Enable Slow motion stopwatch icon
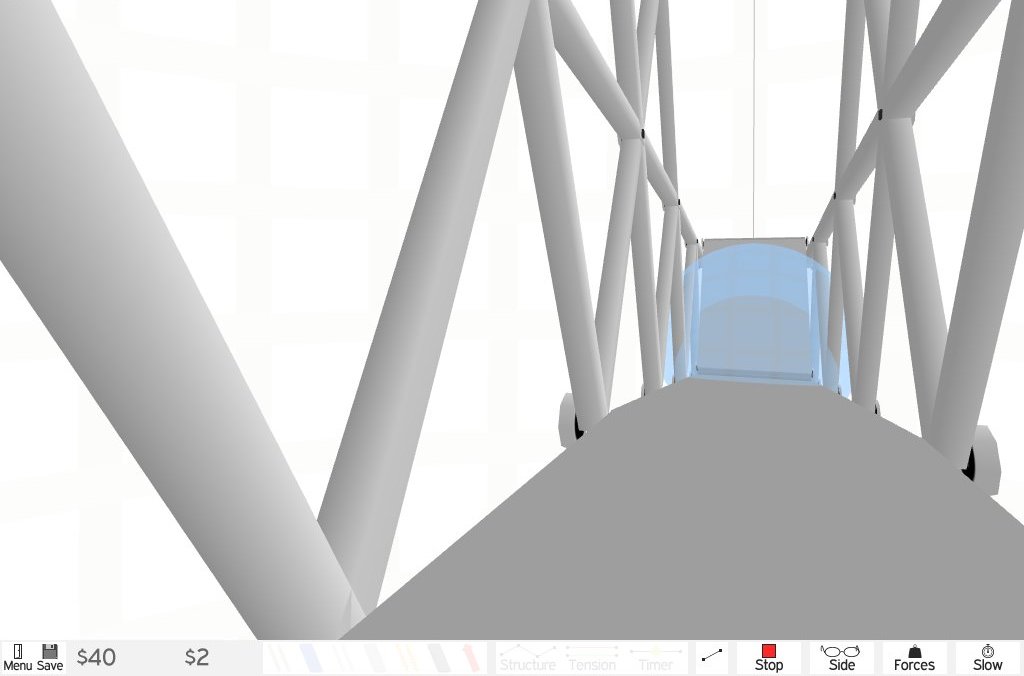Screen dimensions: 1024x676 (987, 657)
